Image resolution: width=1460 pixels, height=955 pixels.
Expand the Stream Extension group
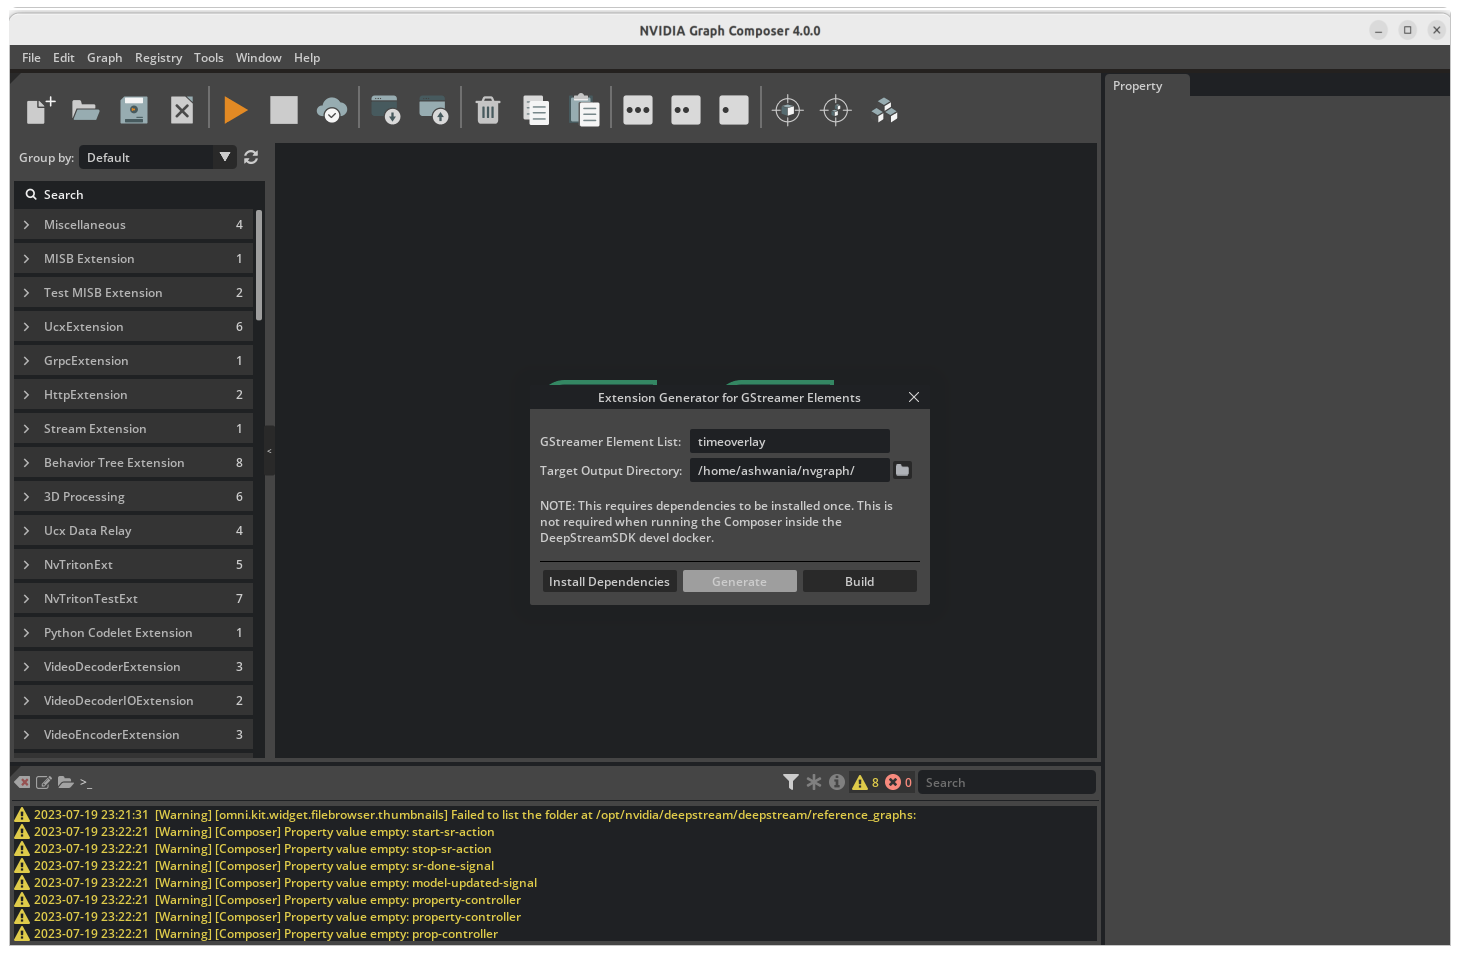(133, 429)
